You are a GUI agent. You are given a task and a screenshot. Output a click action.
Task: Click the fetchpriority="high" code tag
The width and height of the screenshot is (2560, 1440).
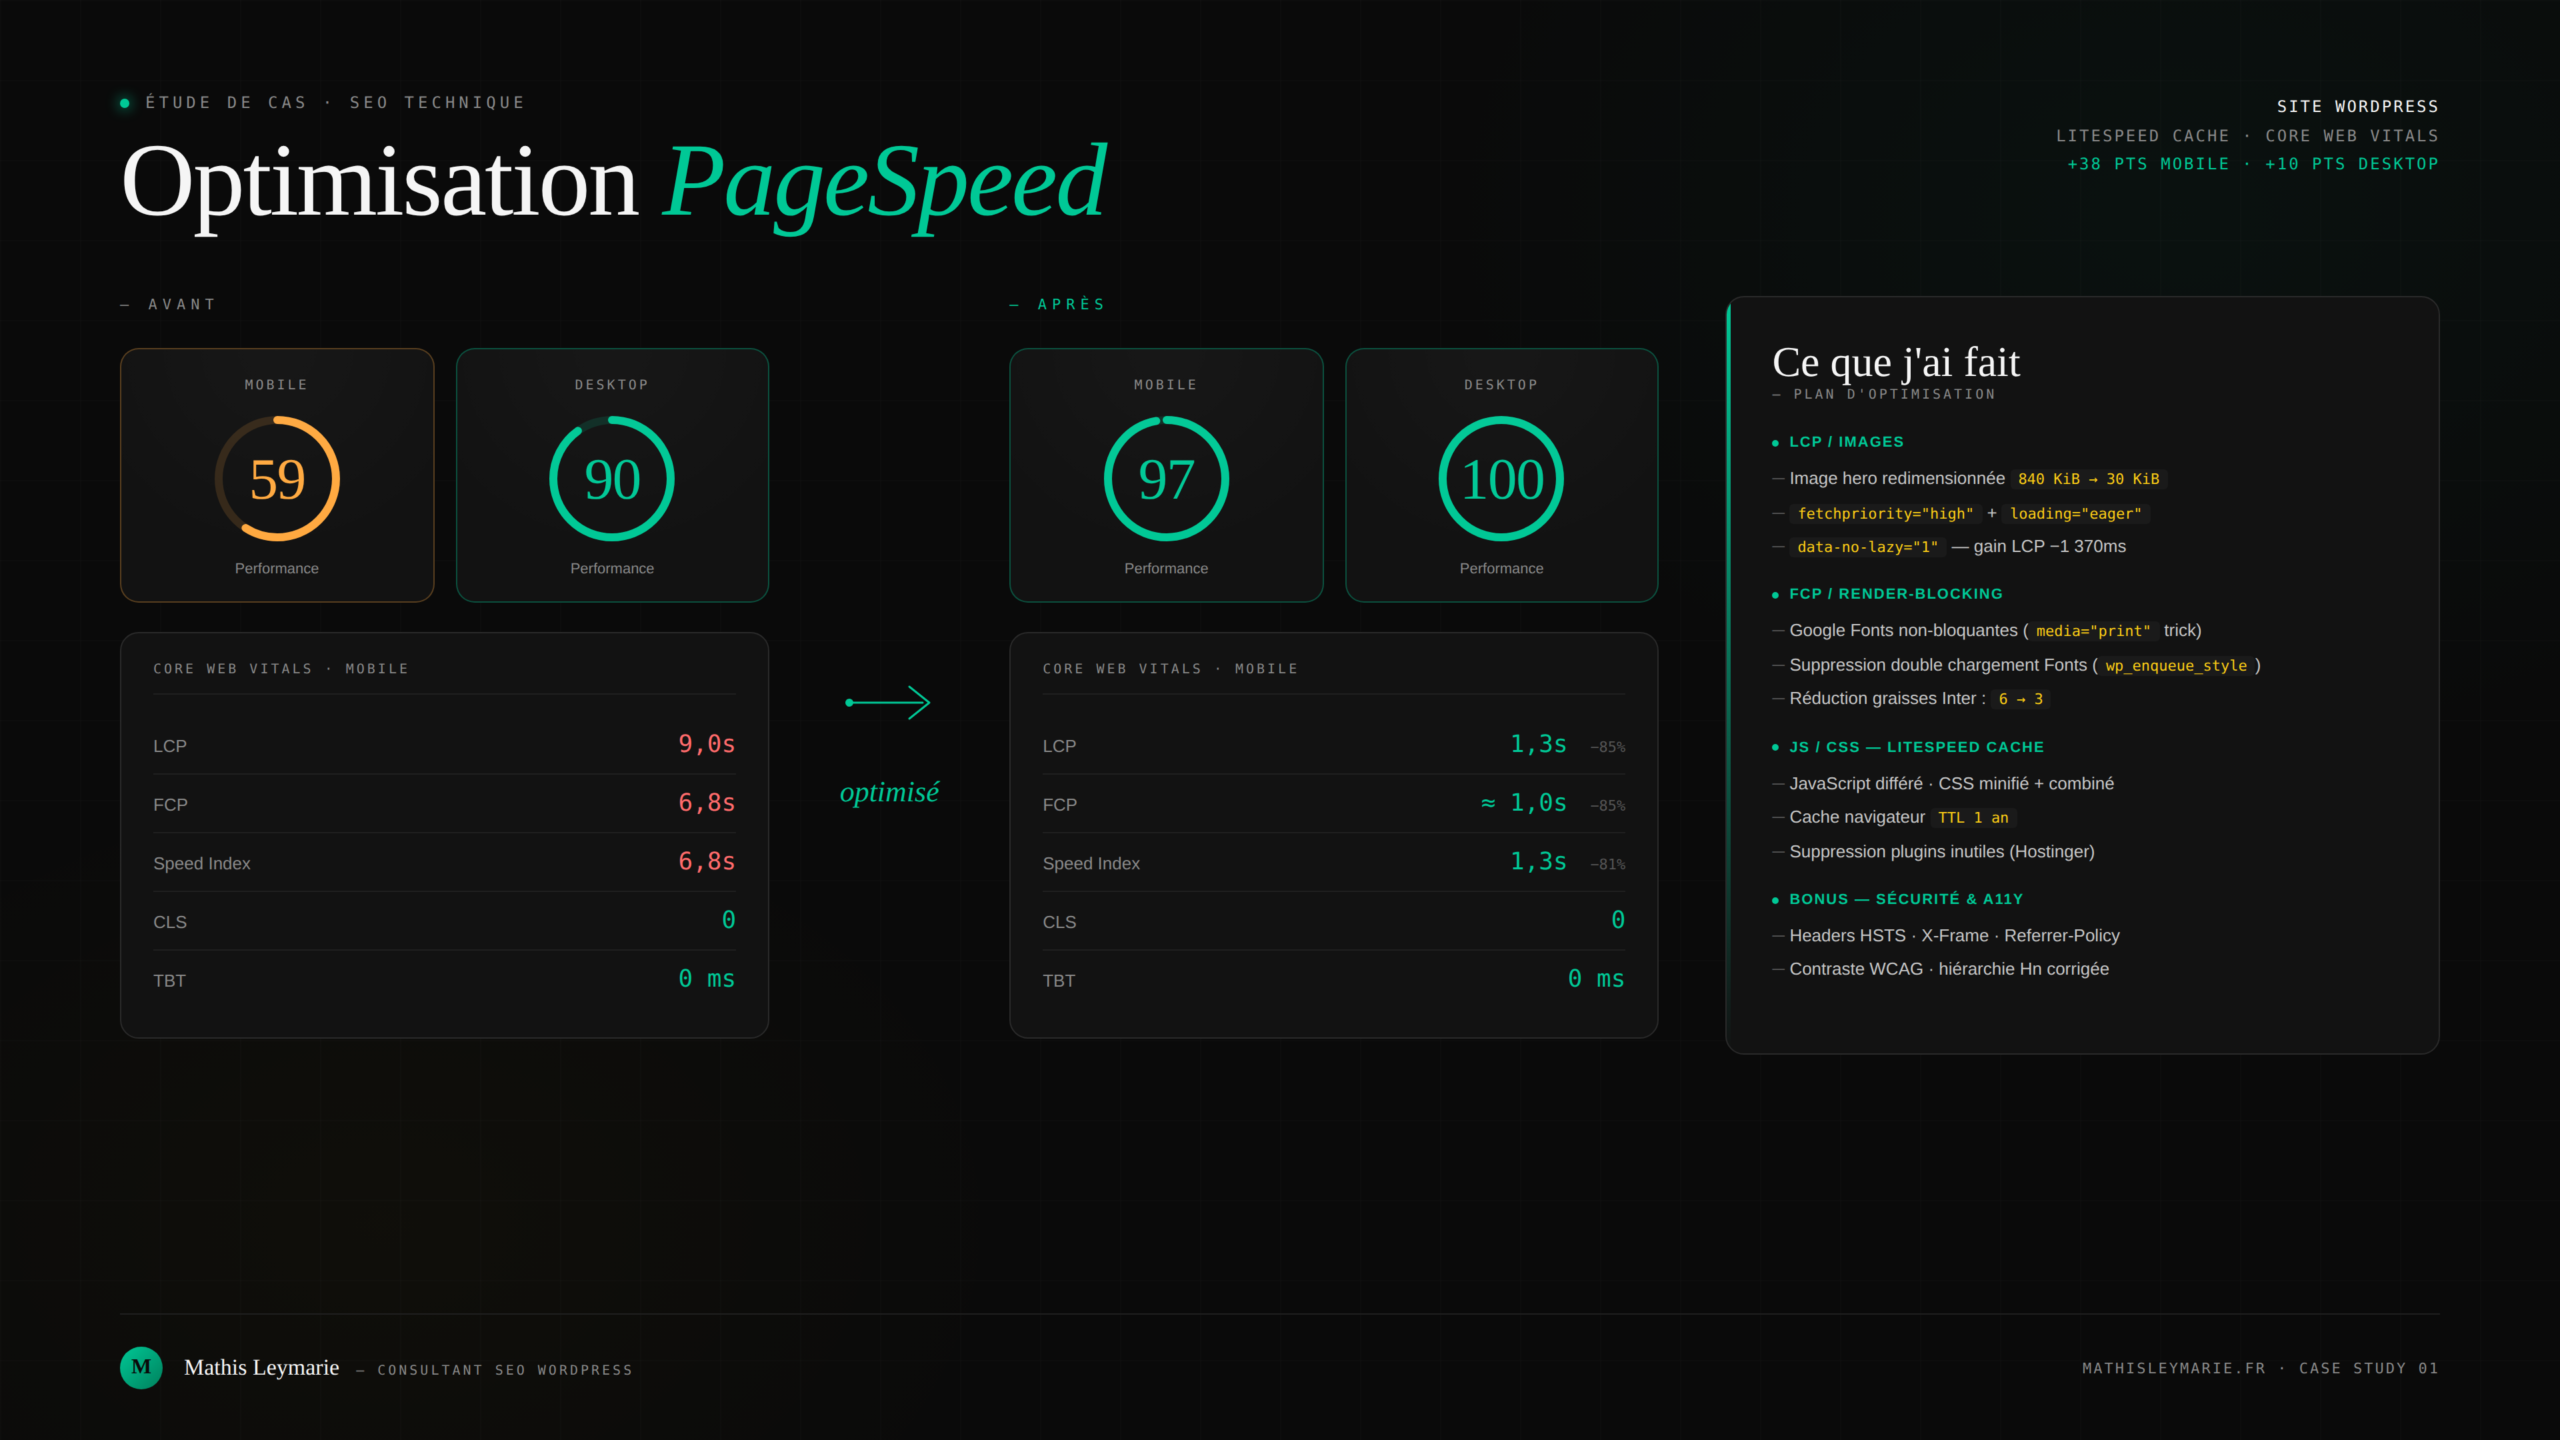tap(1885, 514)
